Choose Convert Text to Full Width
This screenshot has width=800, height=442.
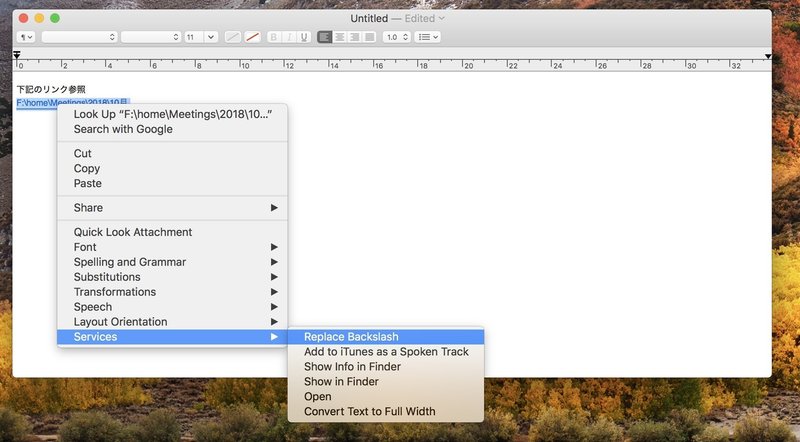click(386, 411)
